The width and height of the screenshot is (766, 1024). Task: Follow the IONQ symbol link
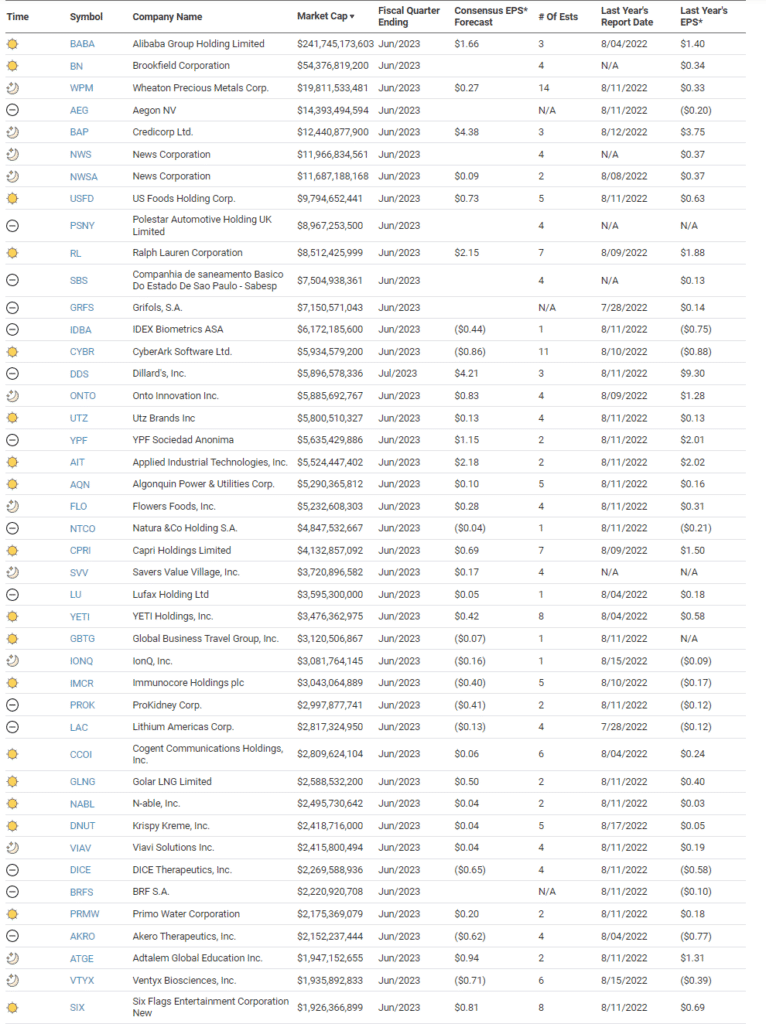83,660
